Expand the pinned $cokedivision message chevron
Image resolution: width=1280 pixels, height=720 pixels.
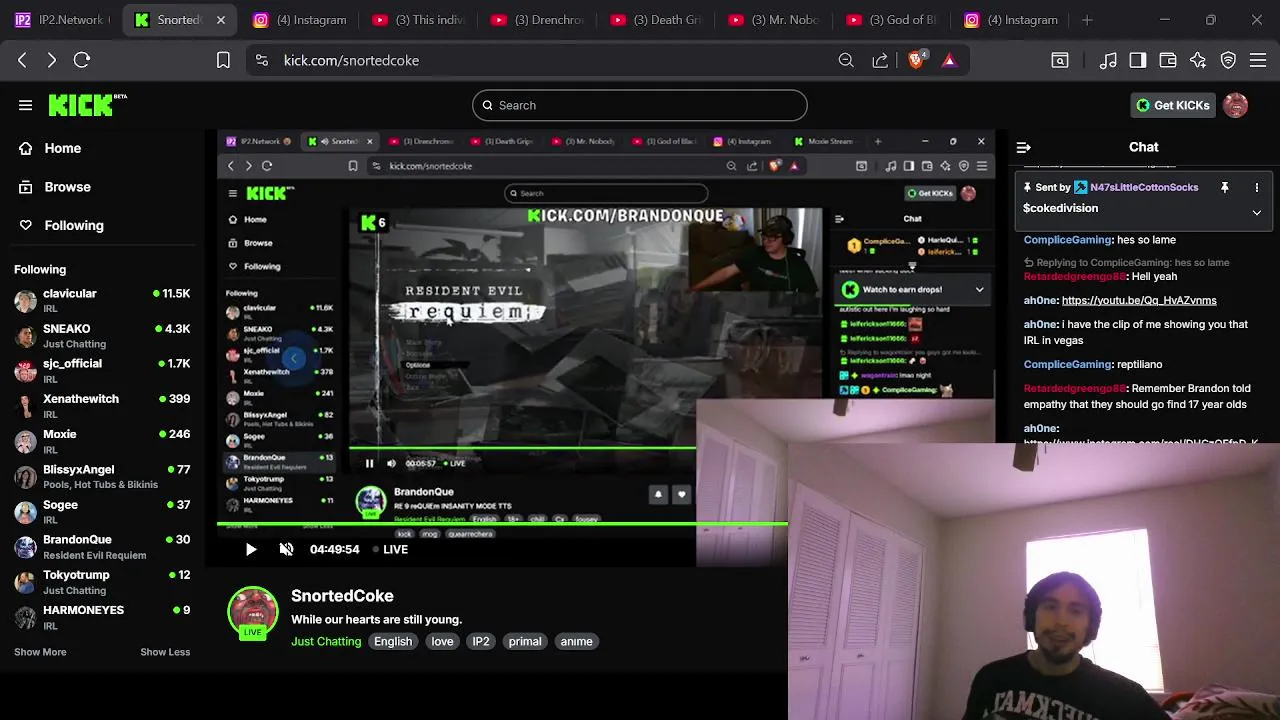(x=1257, y=212)
